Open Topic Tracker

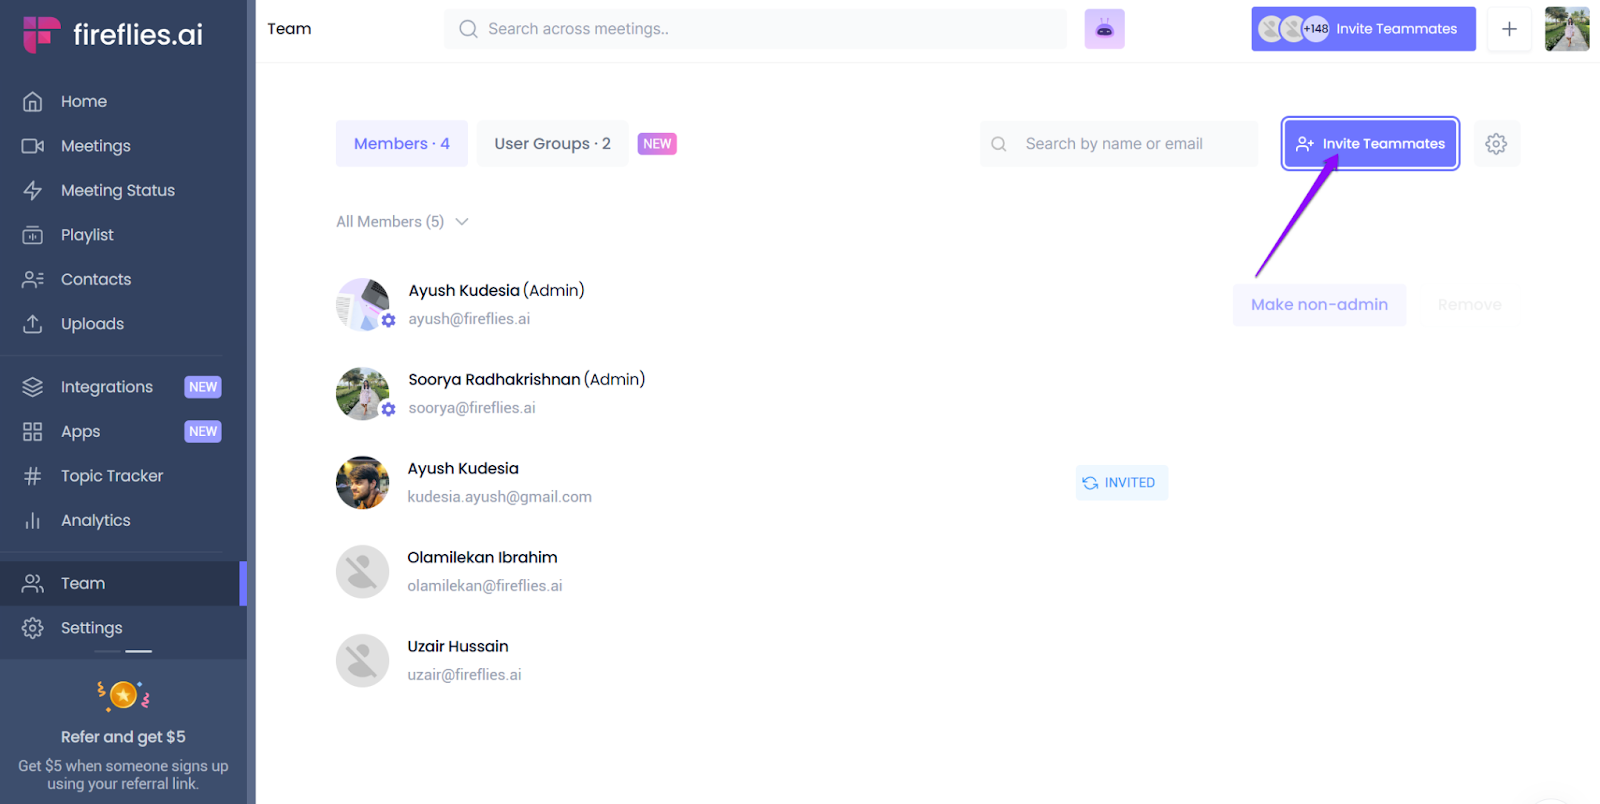coord(112,476)
